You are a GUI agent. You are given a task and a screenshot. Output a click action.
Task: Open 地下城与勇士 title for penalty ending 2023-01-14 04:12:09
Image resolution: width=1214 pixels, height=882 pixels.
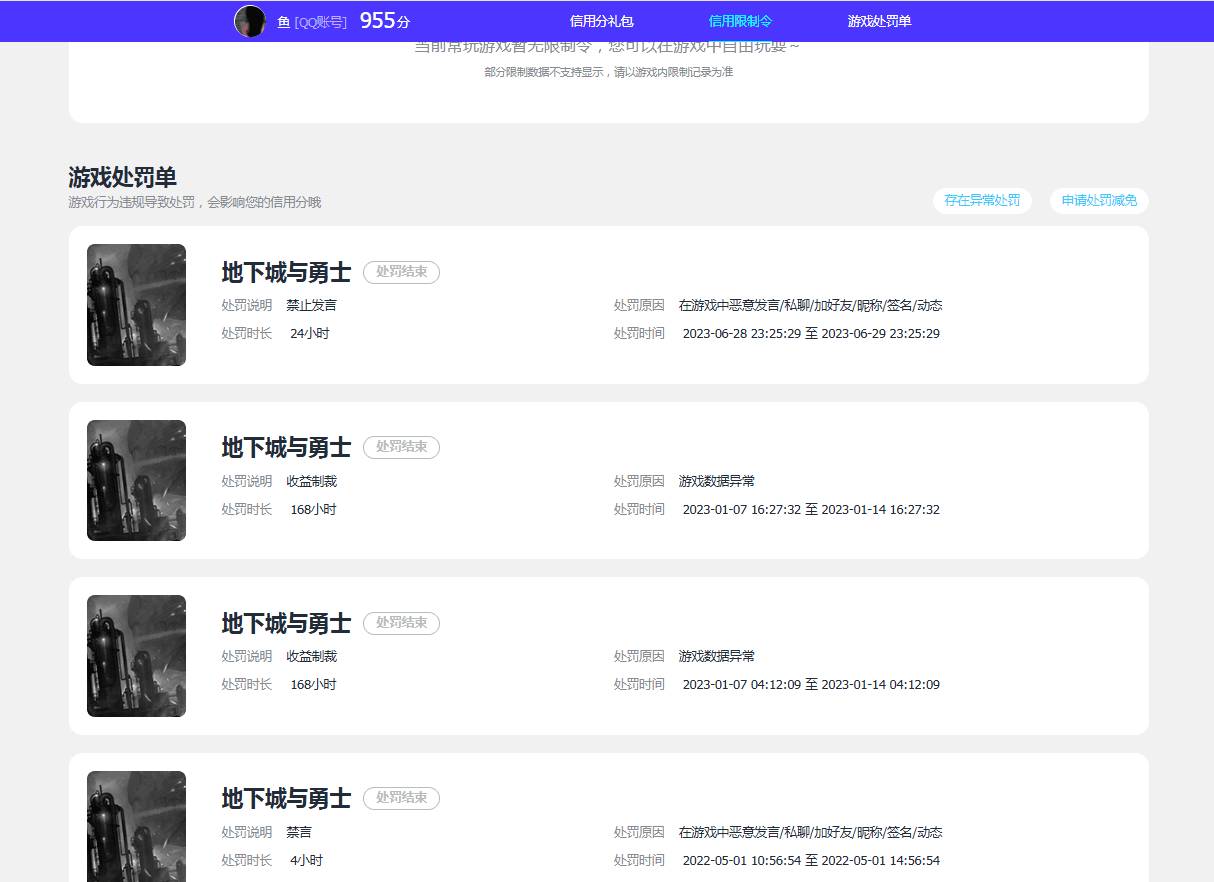(x=286, y=623)
